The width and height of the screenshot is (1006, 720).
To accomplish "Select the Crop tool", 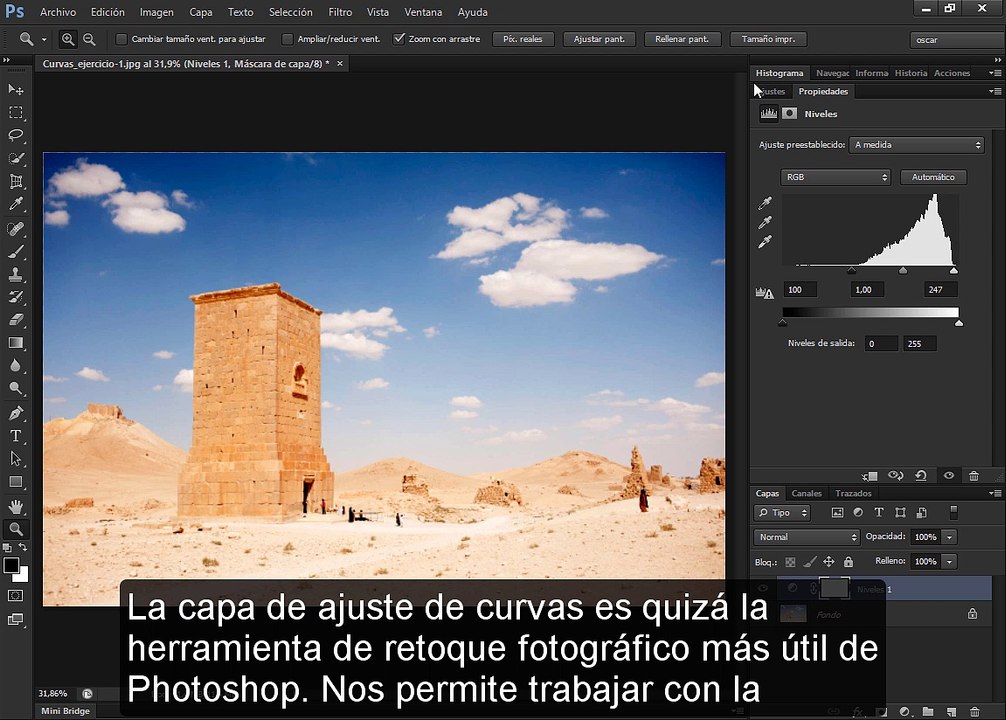I will click(x=16, y=181).
